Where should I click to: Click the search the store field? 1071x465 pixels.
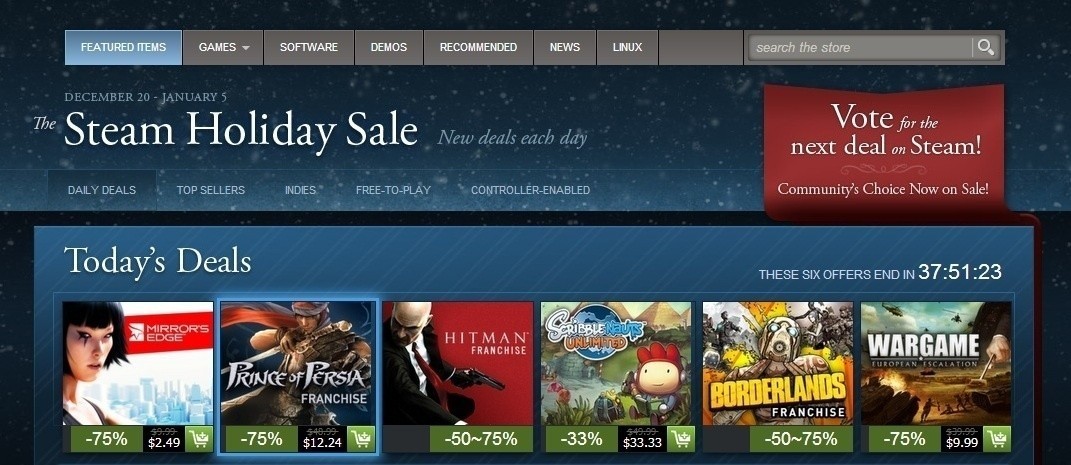tap(861, 47)
